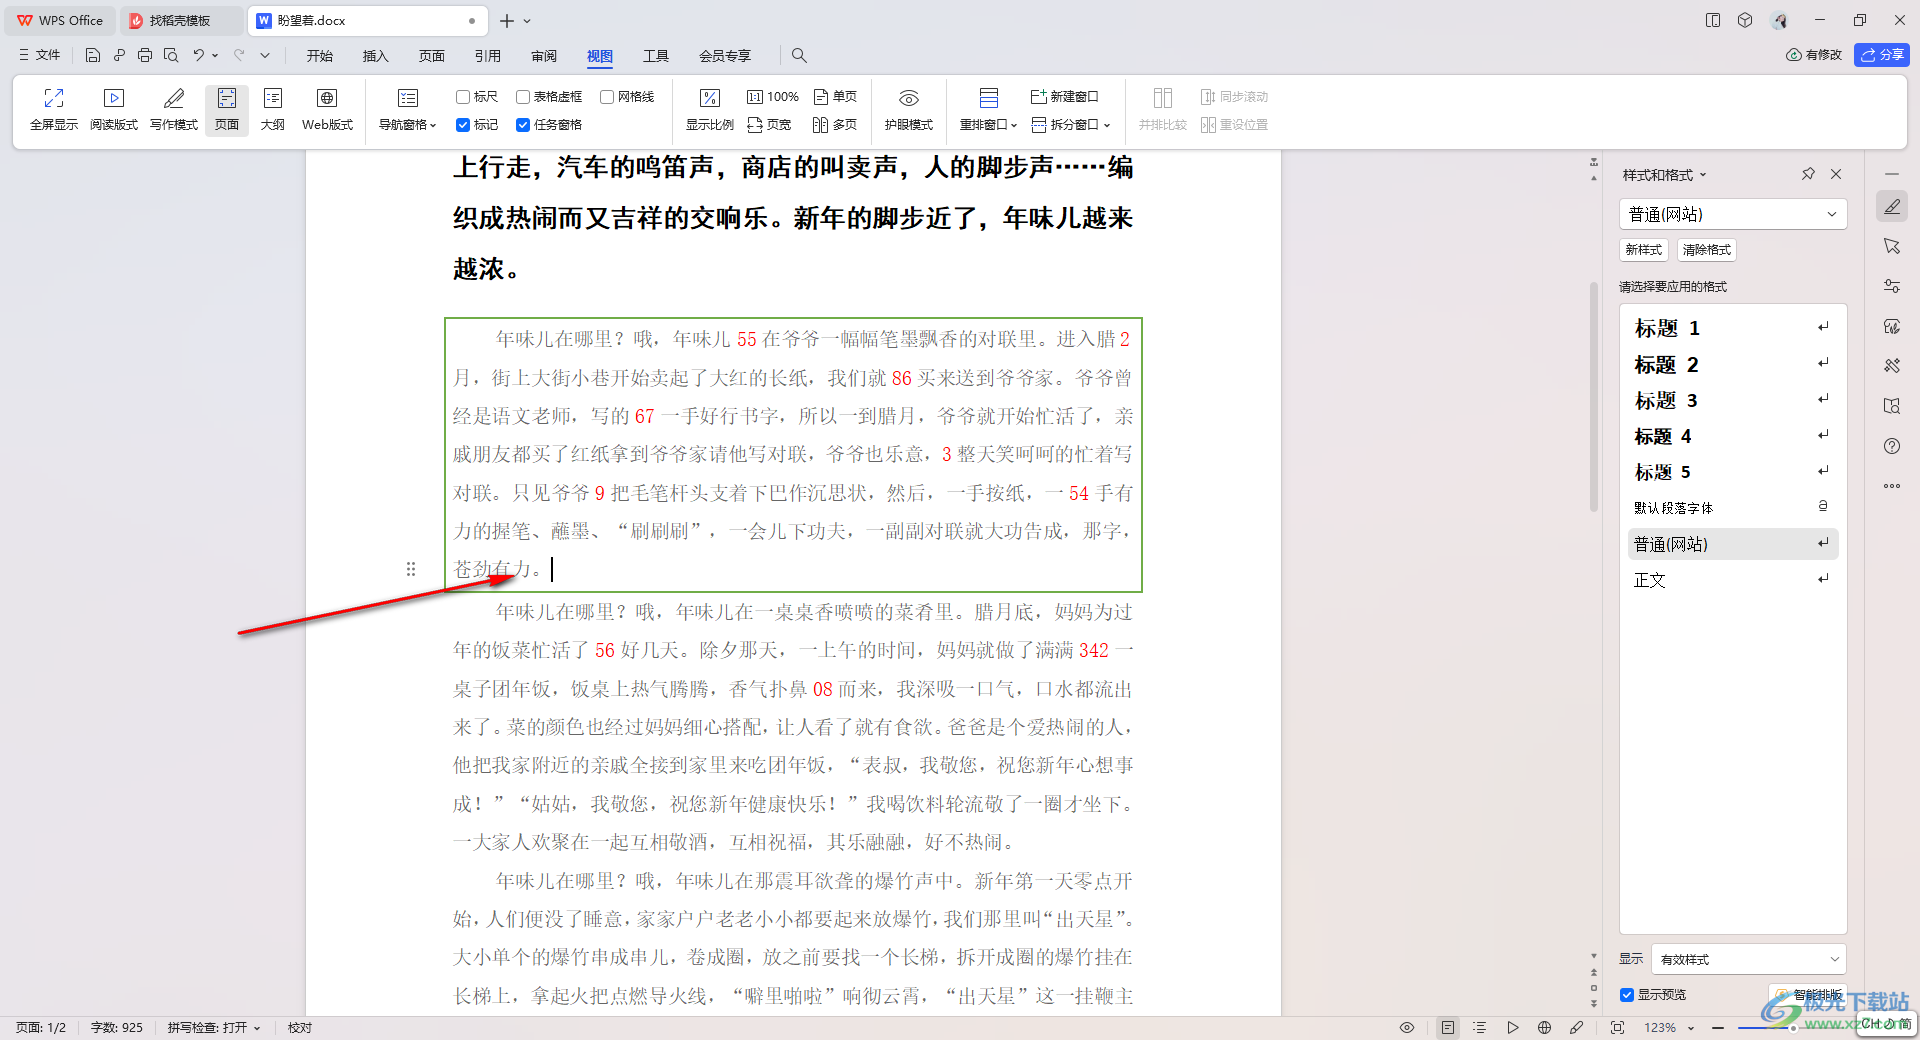Image resolution: width=1920 pixels, height=1040 pixels.
Task: Expand the undo history dropdown arrow
Action: tap(215, 55)
